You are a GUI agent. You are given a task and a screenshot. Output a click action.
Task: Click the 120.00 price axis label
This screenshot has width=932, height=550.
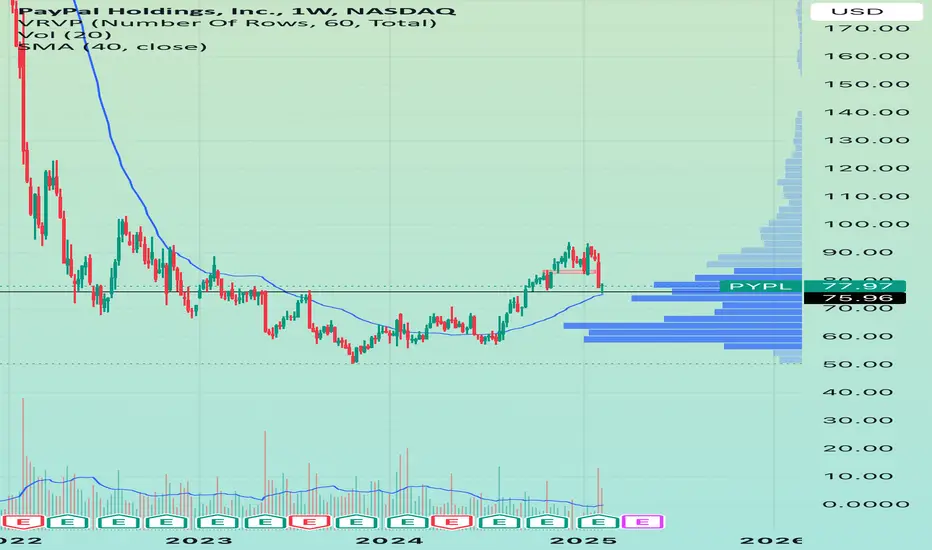(x=867, y=168)
